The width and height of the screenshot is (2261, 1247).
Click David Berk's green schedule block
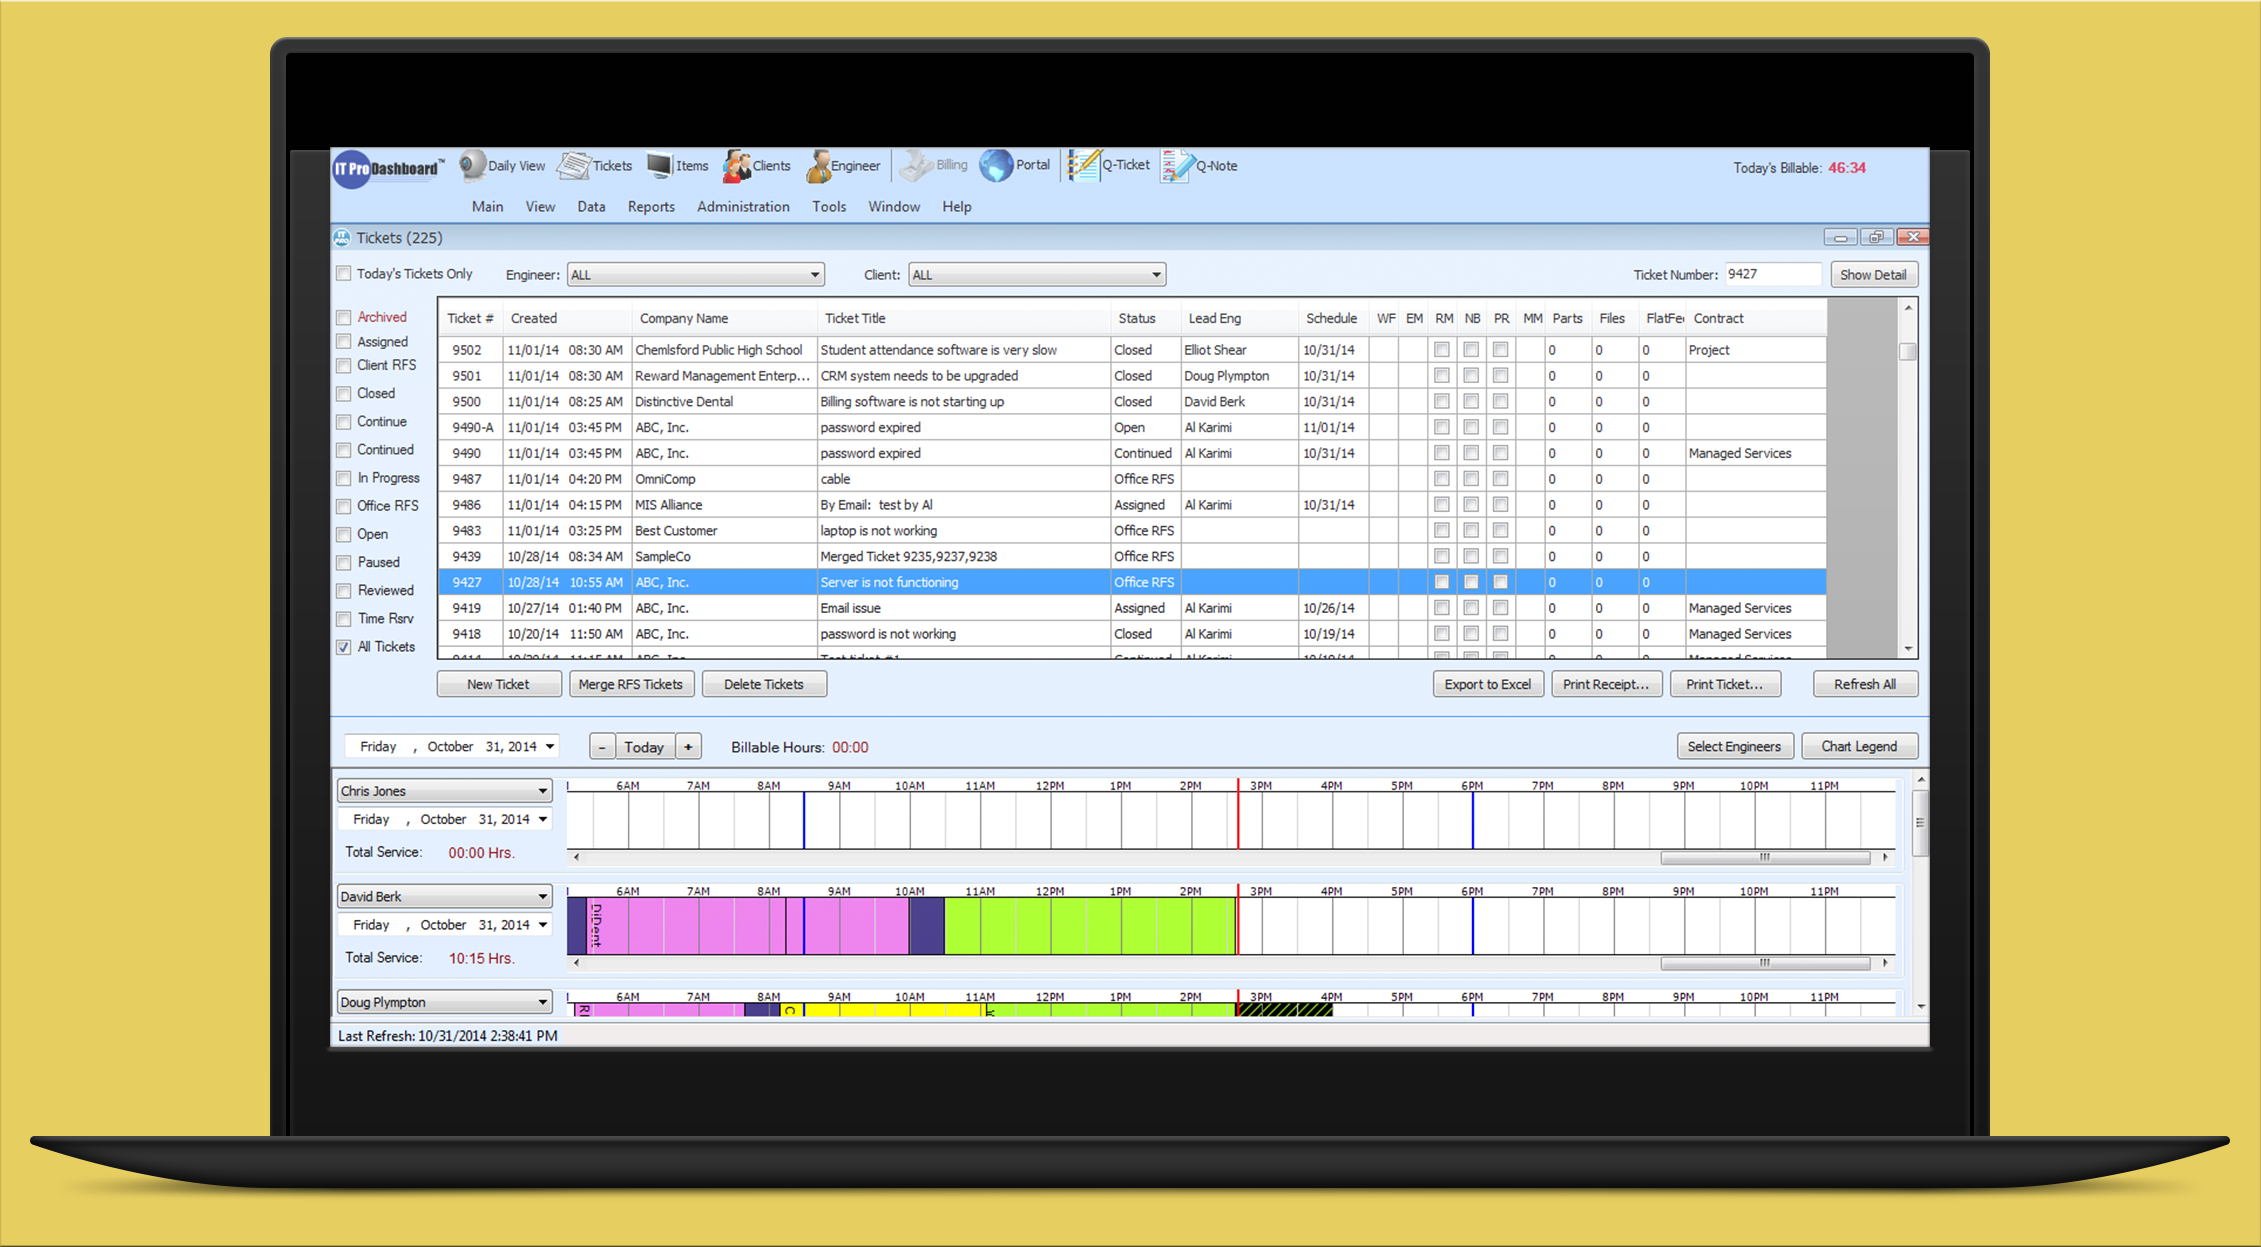tap(1090, 925)
